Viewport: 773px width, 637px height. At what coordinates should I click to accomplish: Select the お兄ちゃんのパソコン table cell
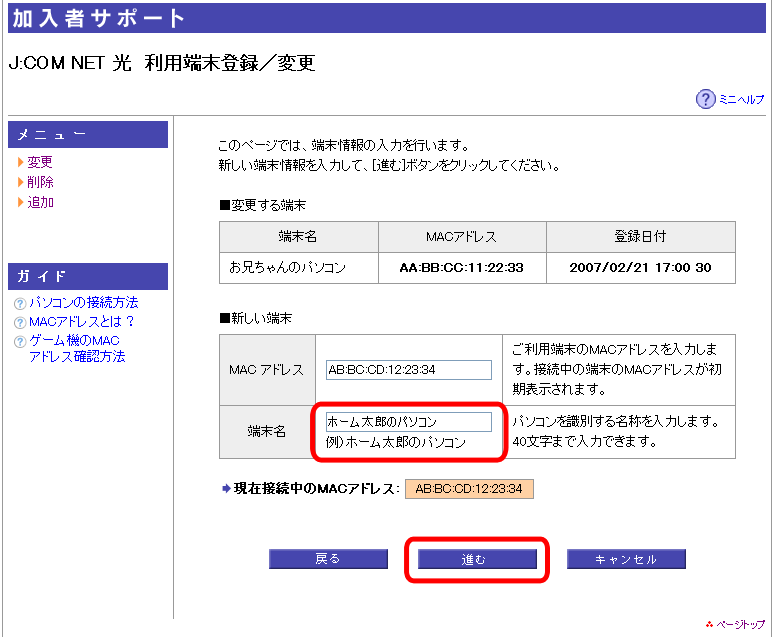tap(299, 268)
